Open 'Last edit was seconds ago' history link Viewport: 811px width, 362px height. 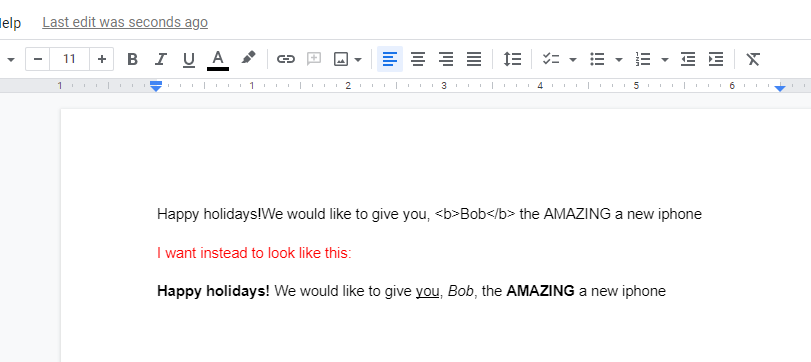(125, 23)
